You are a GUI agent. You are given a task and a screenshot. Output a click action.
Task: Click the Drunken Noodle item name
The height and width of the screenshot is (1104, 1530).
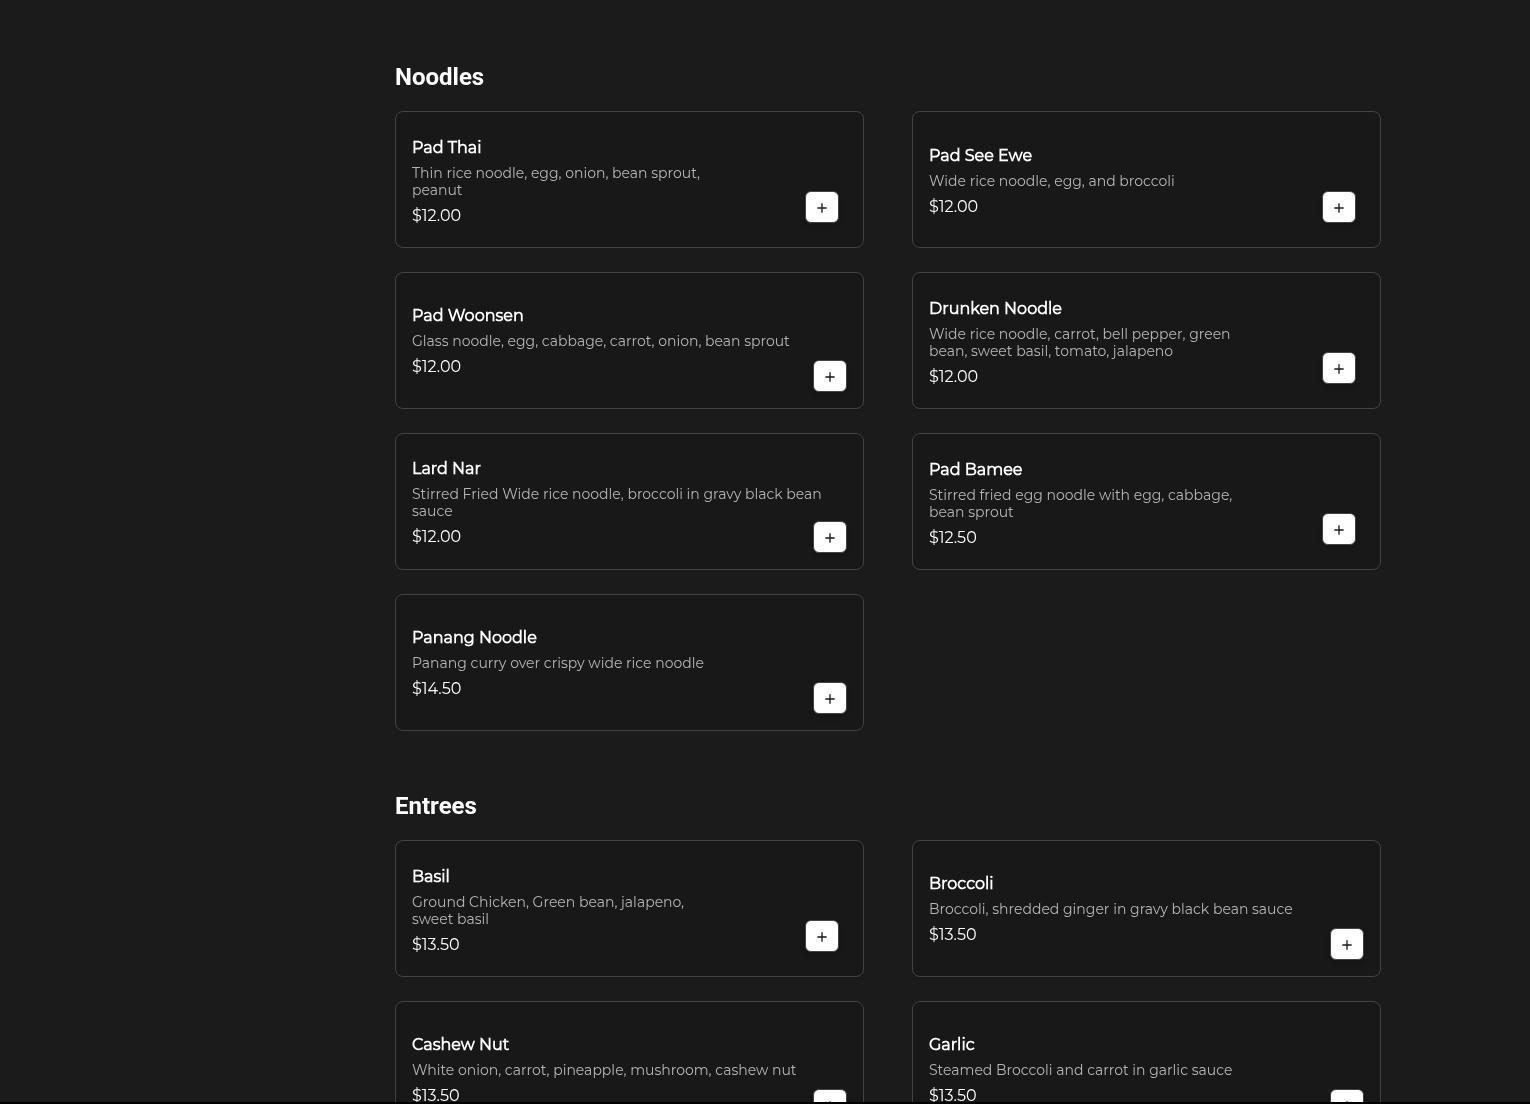(995, 308)
